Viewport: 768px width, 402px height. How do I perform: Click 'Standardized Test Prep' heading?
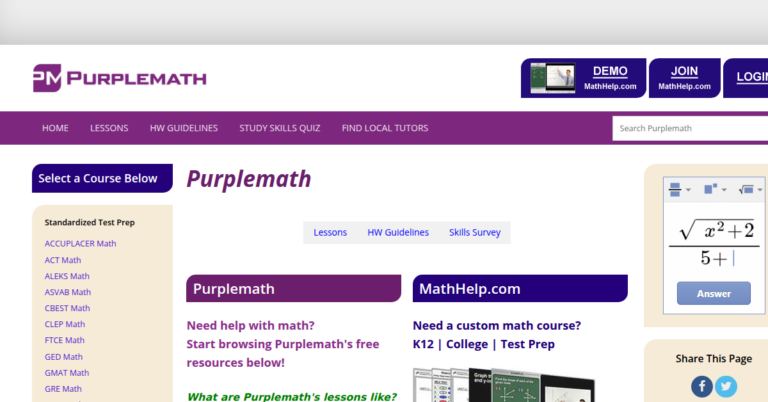[90, 222]
